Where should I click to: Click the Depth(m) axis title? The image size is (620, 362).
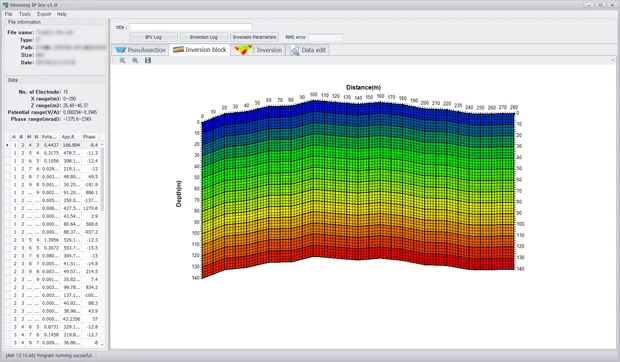pyautogui.click(x=179, y=194)
